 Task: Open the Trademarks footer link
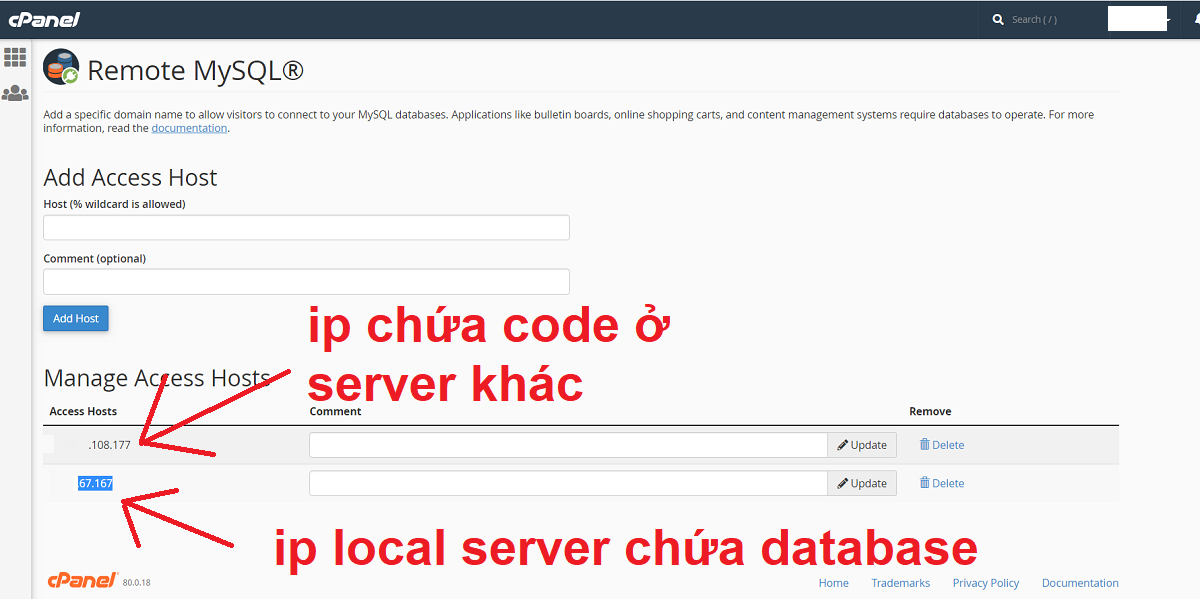click(x=901, y=583)
